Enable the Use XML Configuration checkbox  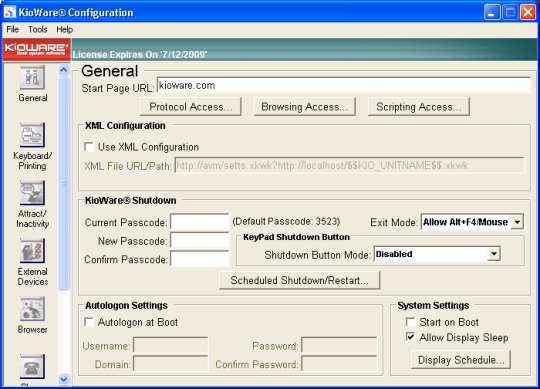click(x=89, y=147)
